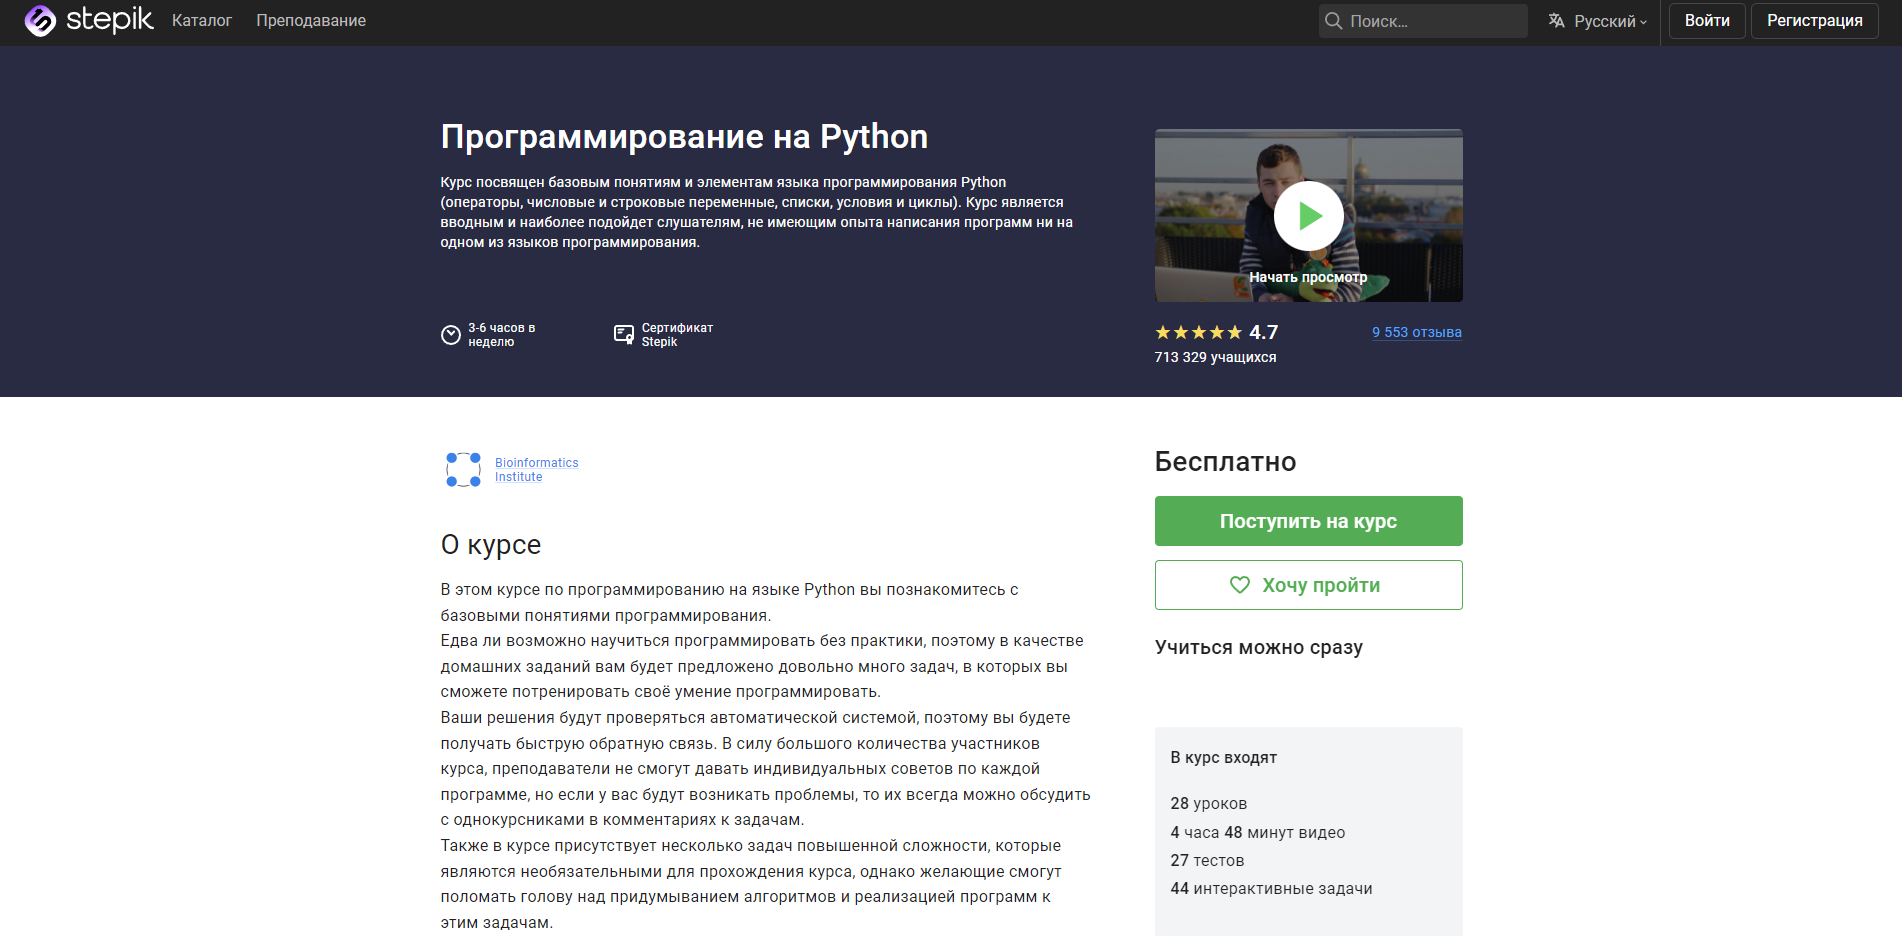1902x936 pixels.
Task: Click the В курс входят heading
Action: click(x=1224, y=758)
